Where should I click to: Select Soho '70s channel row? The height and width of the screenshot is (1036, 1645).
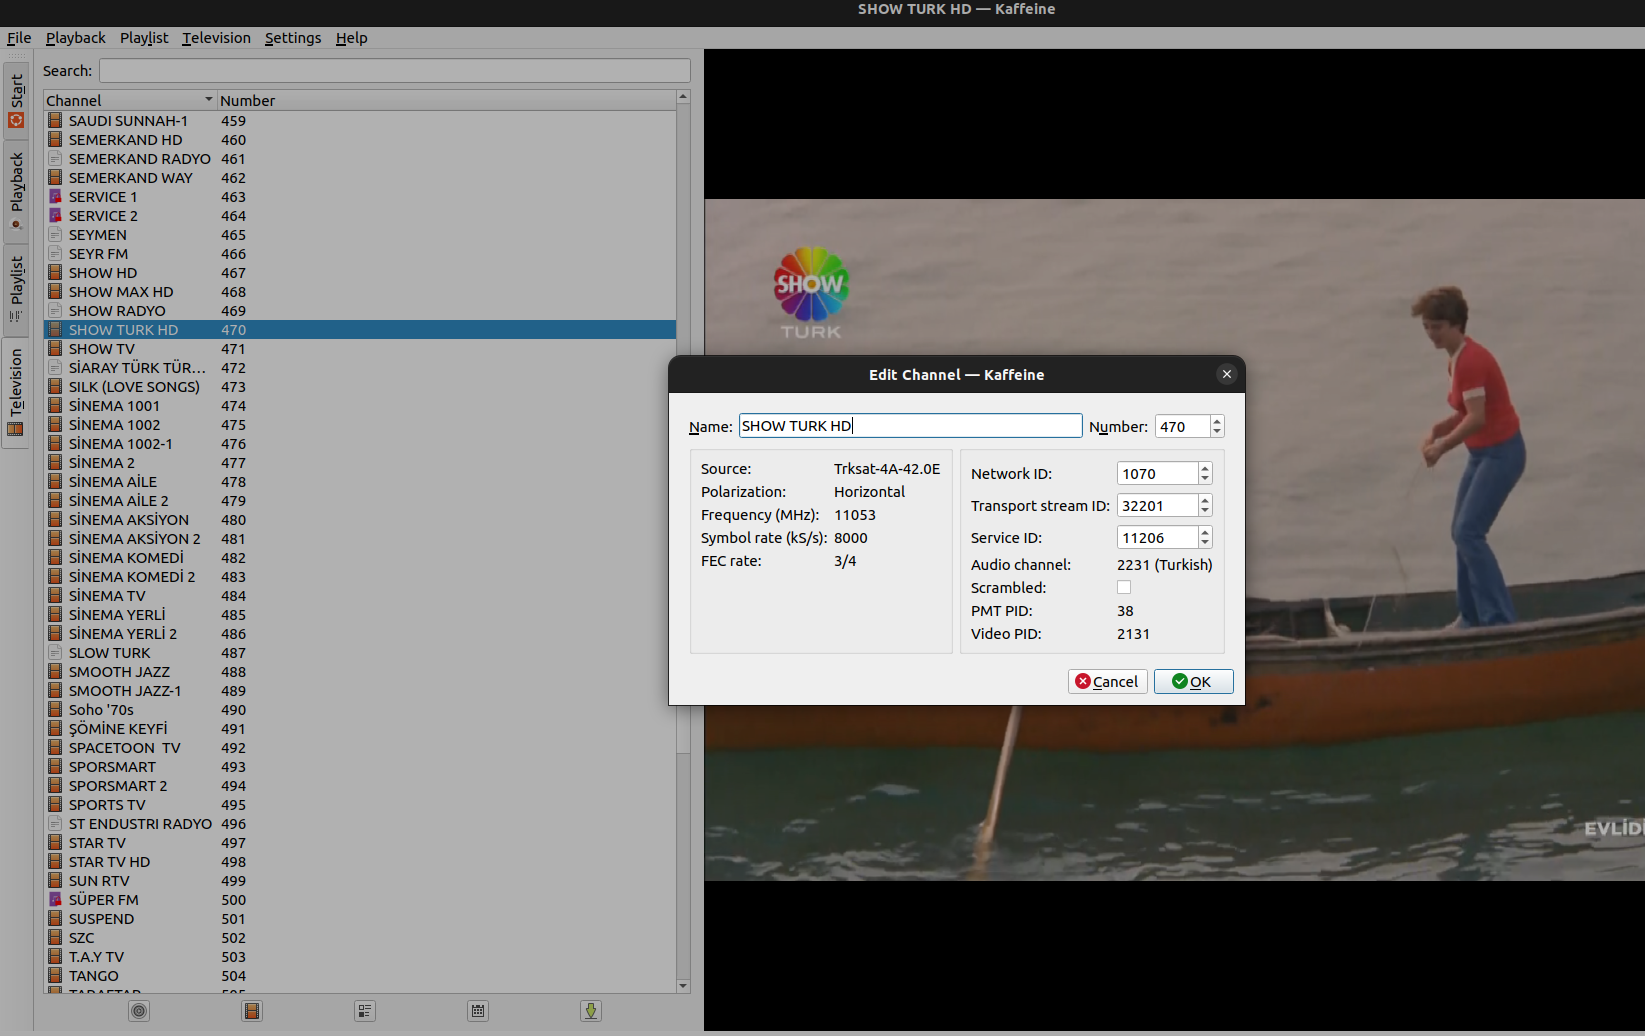pyautogui.click(x=360, y=709)
